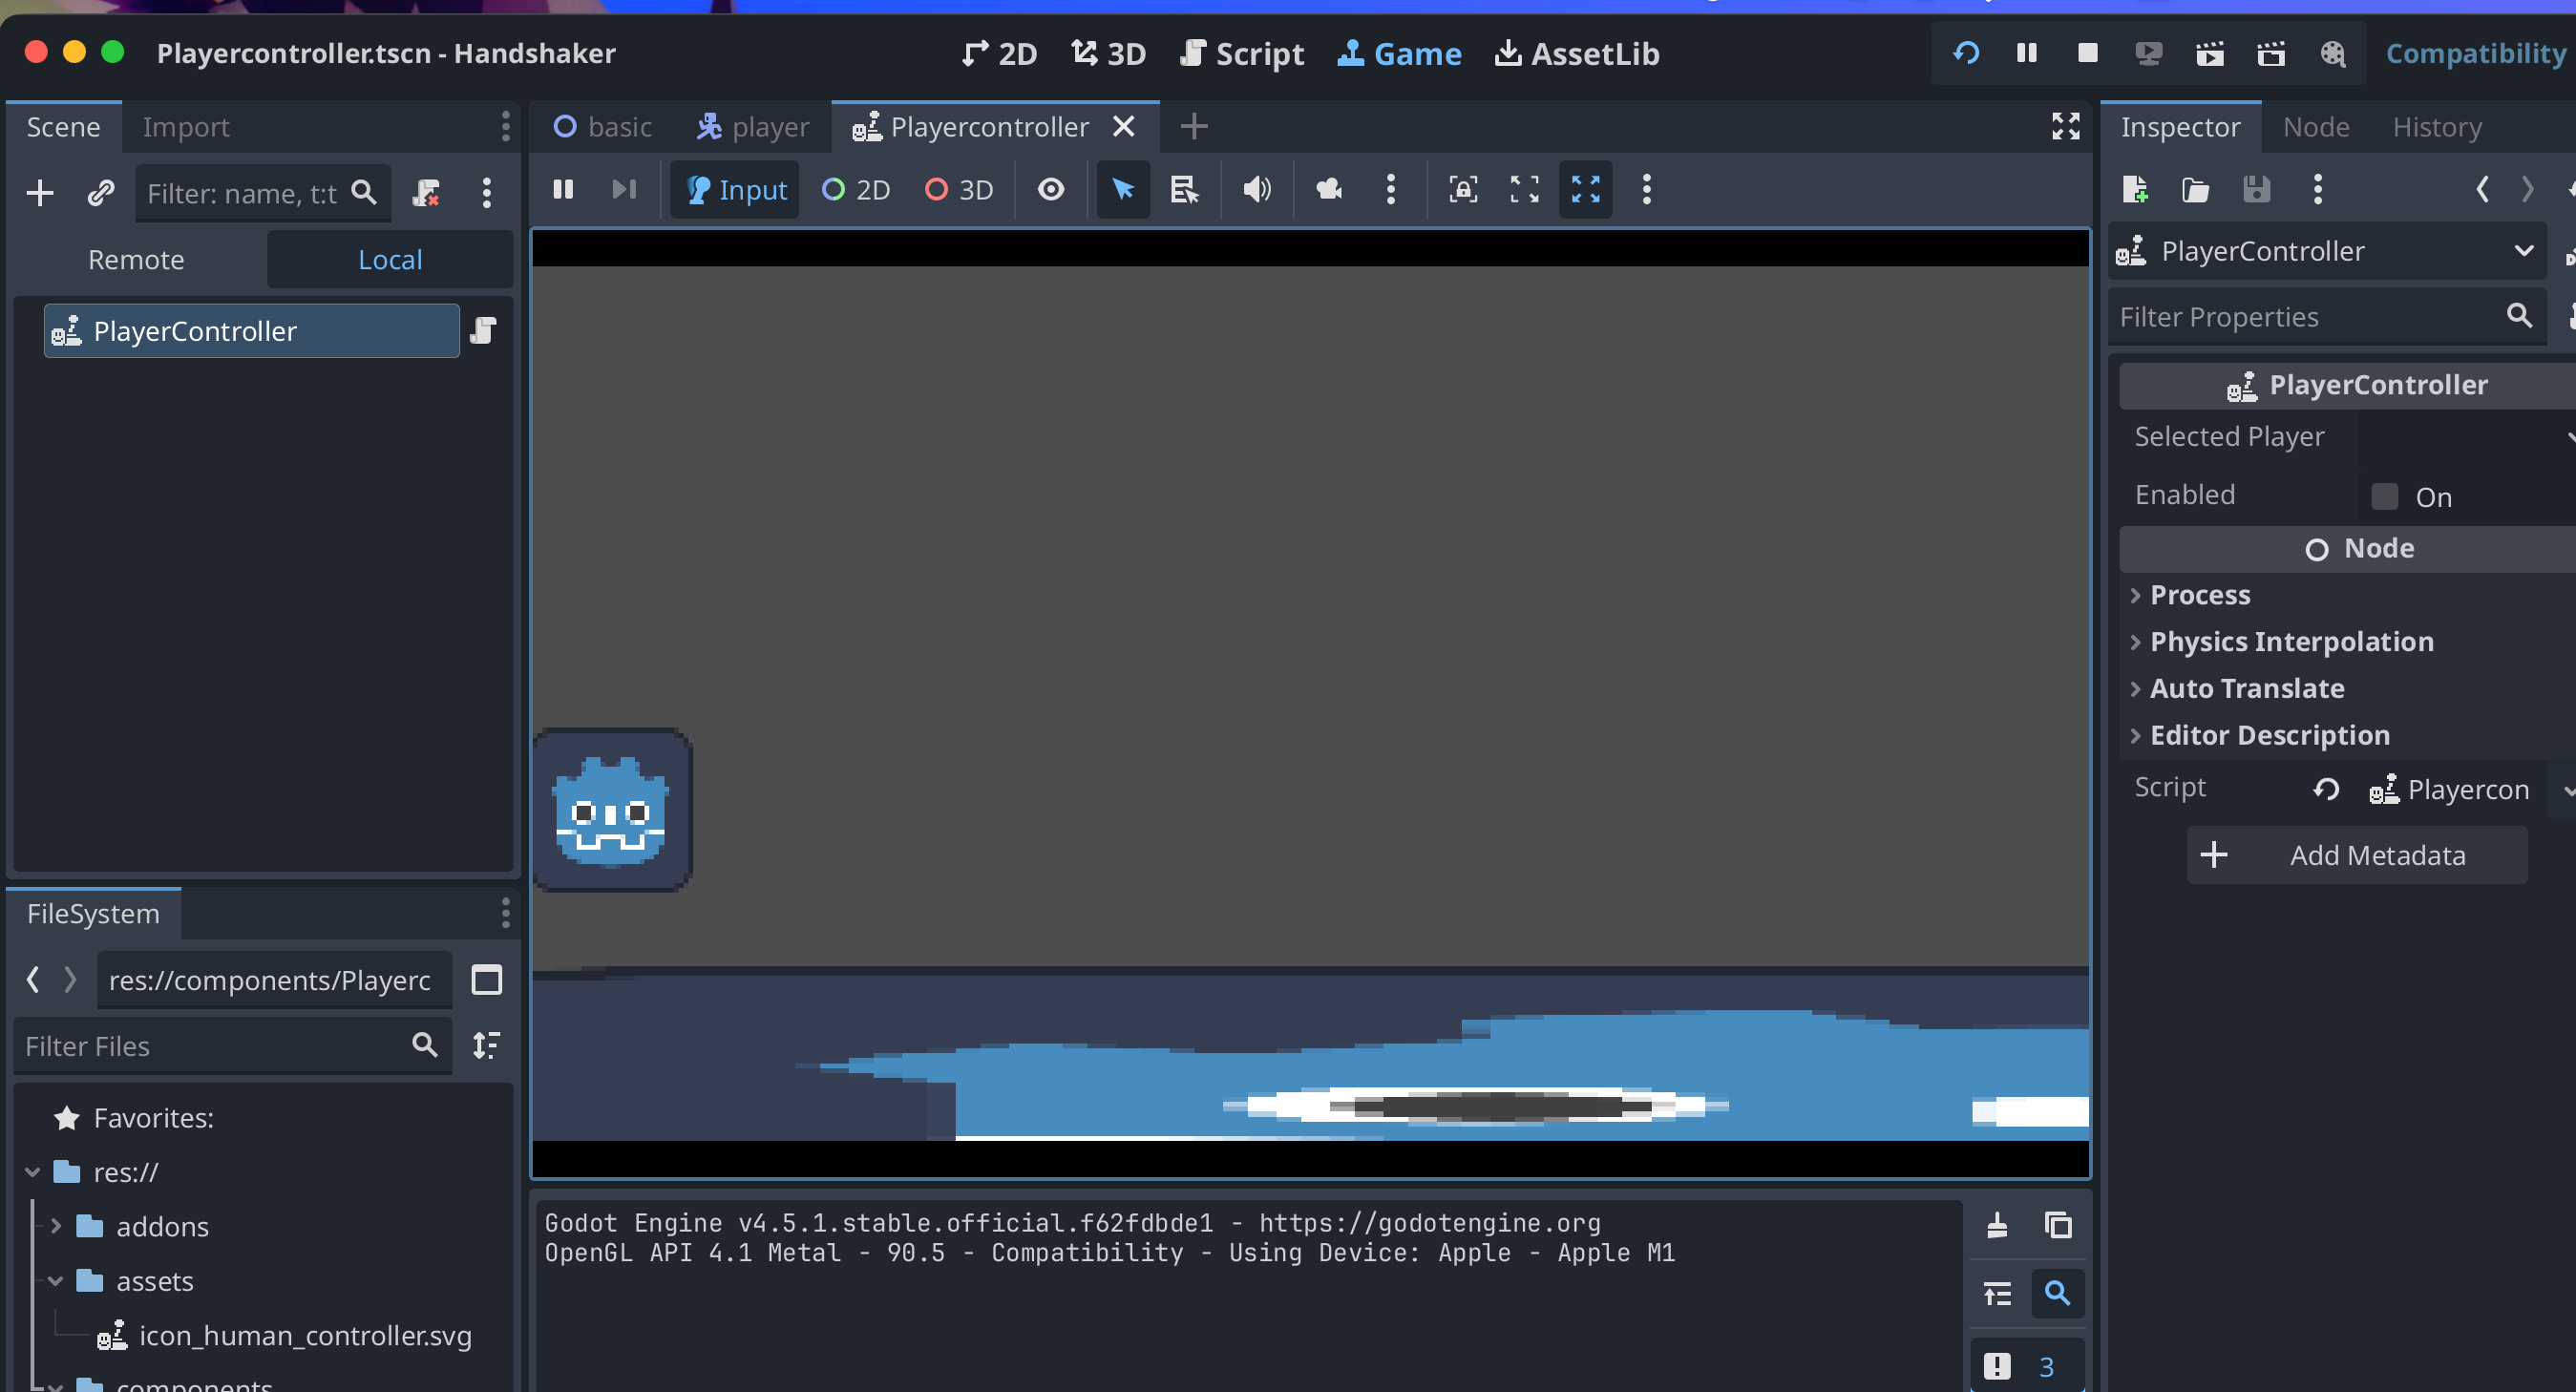The height and width of the screenshot is (1392, 2576).
Task: Expand the Physics Interpolation section
Action: pyautogui.click(x=2291, y=642)
